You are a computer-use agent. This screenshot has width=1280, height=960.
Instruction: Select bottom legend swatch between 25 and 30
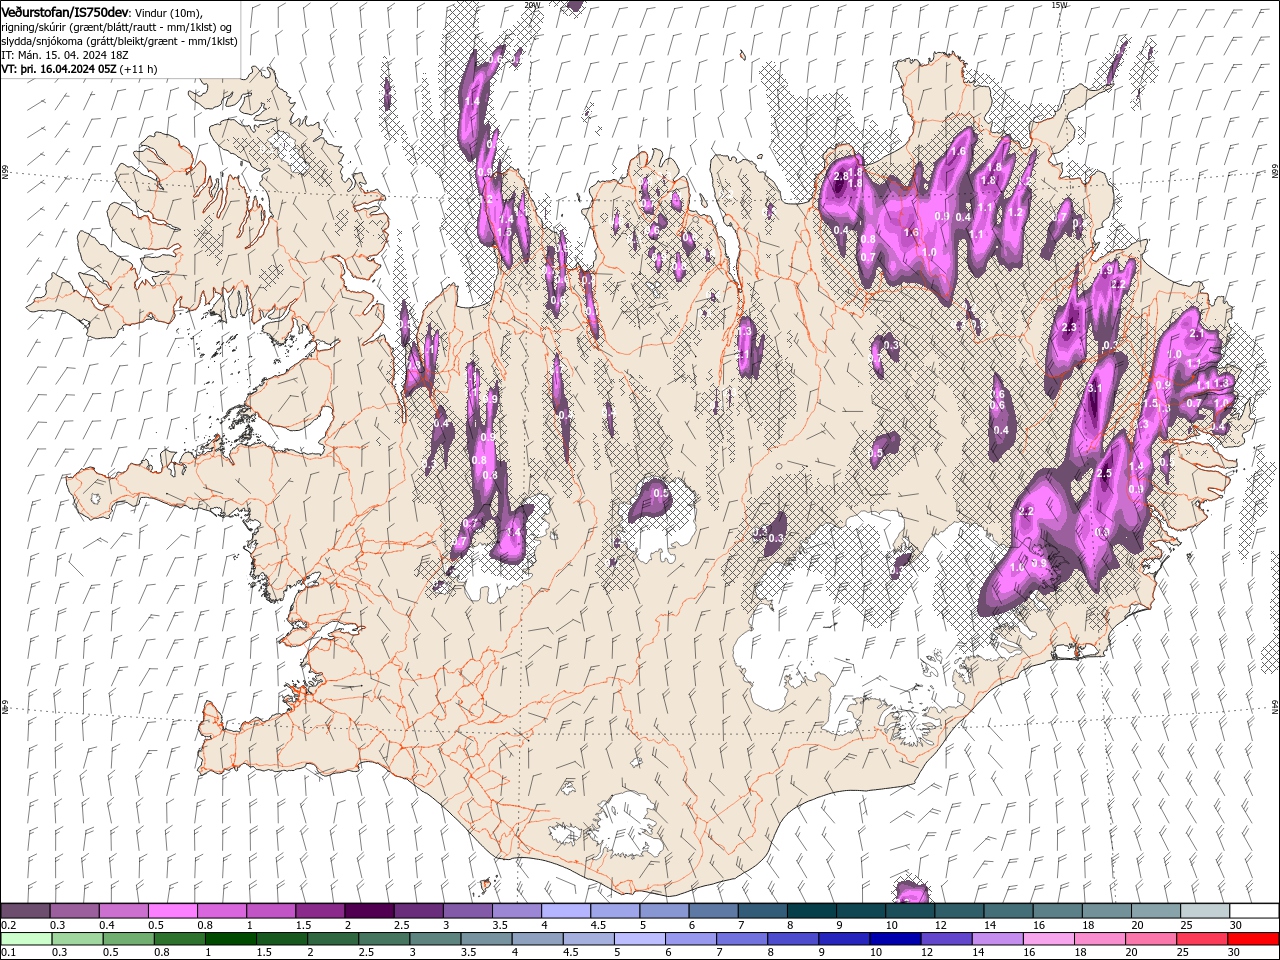click(1202, 938)
